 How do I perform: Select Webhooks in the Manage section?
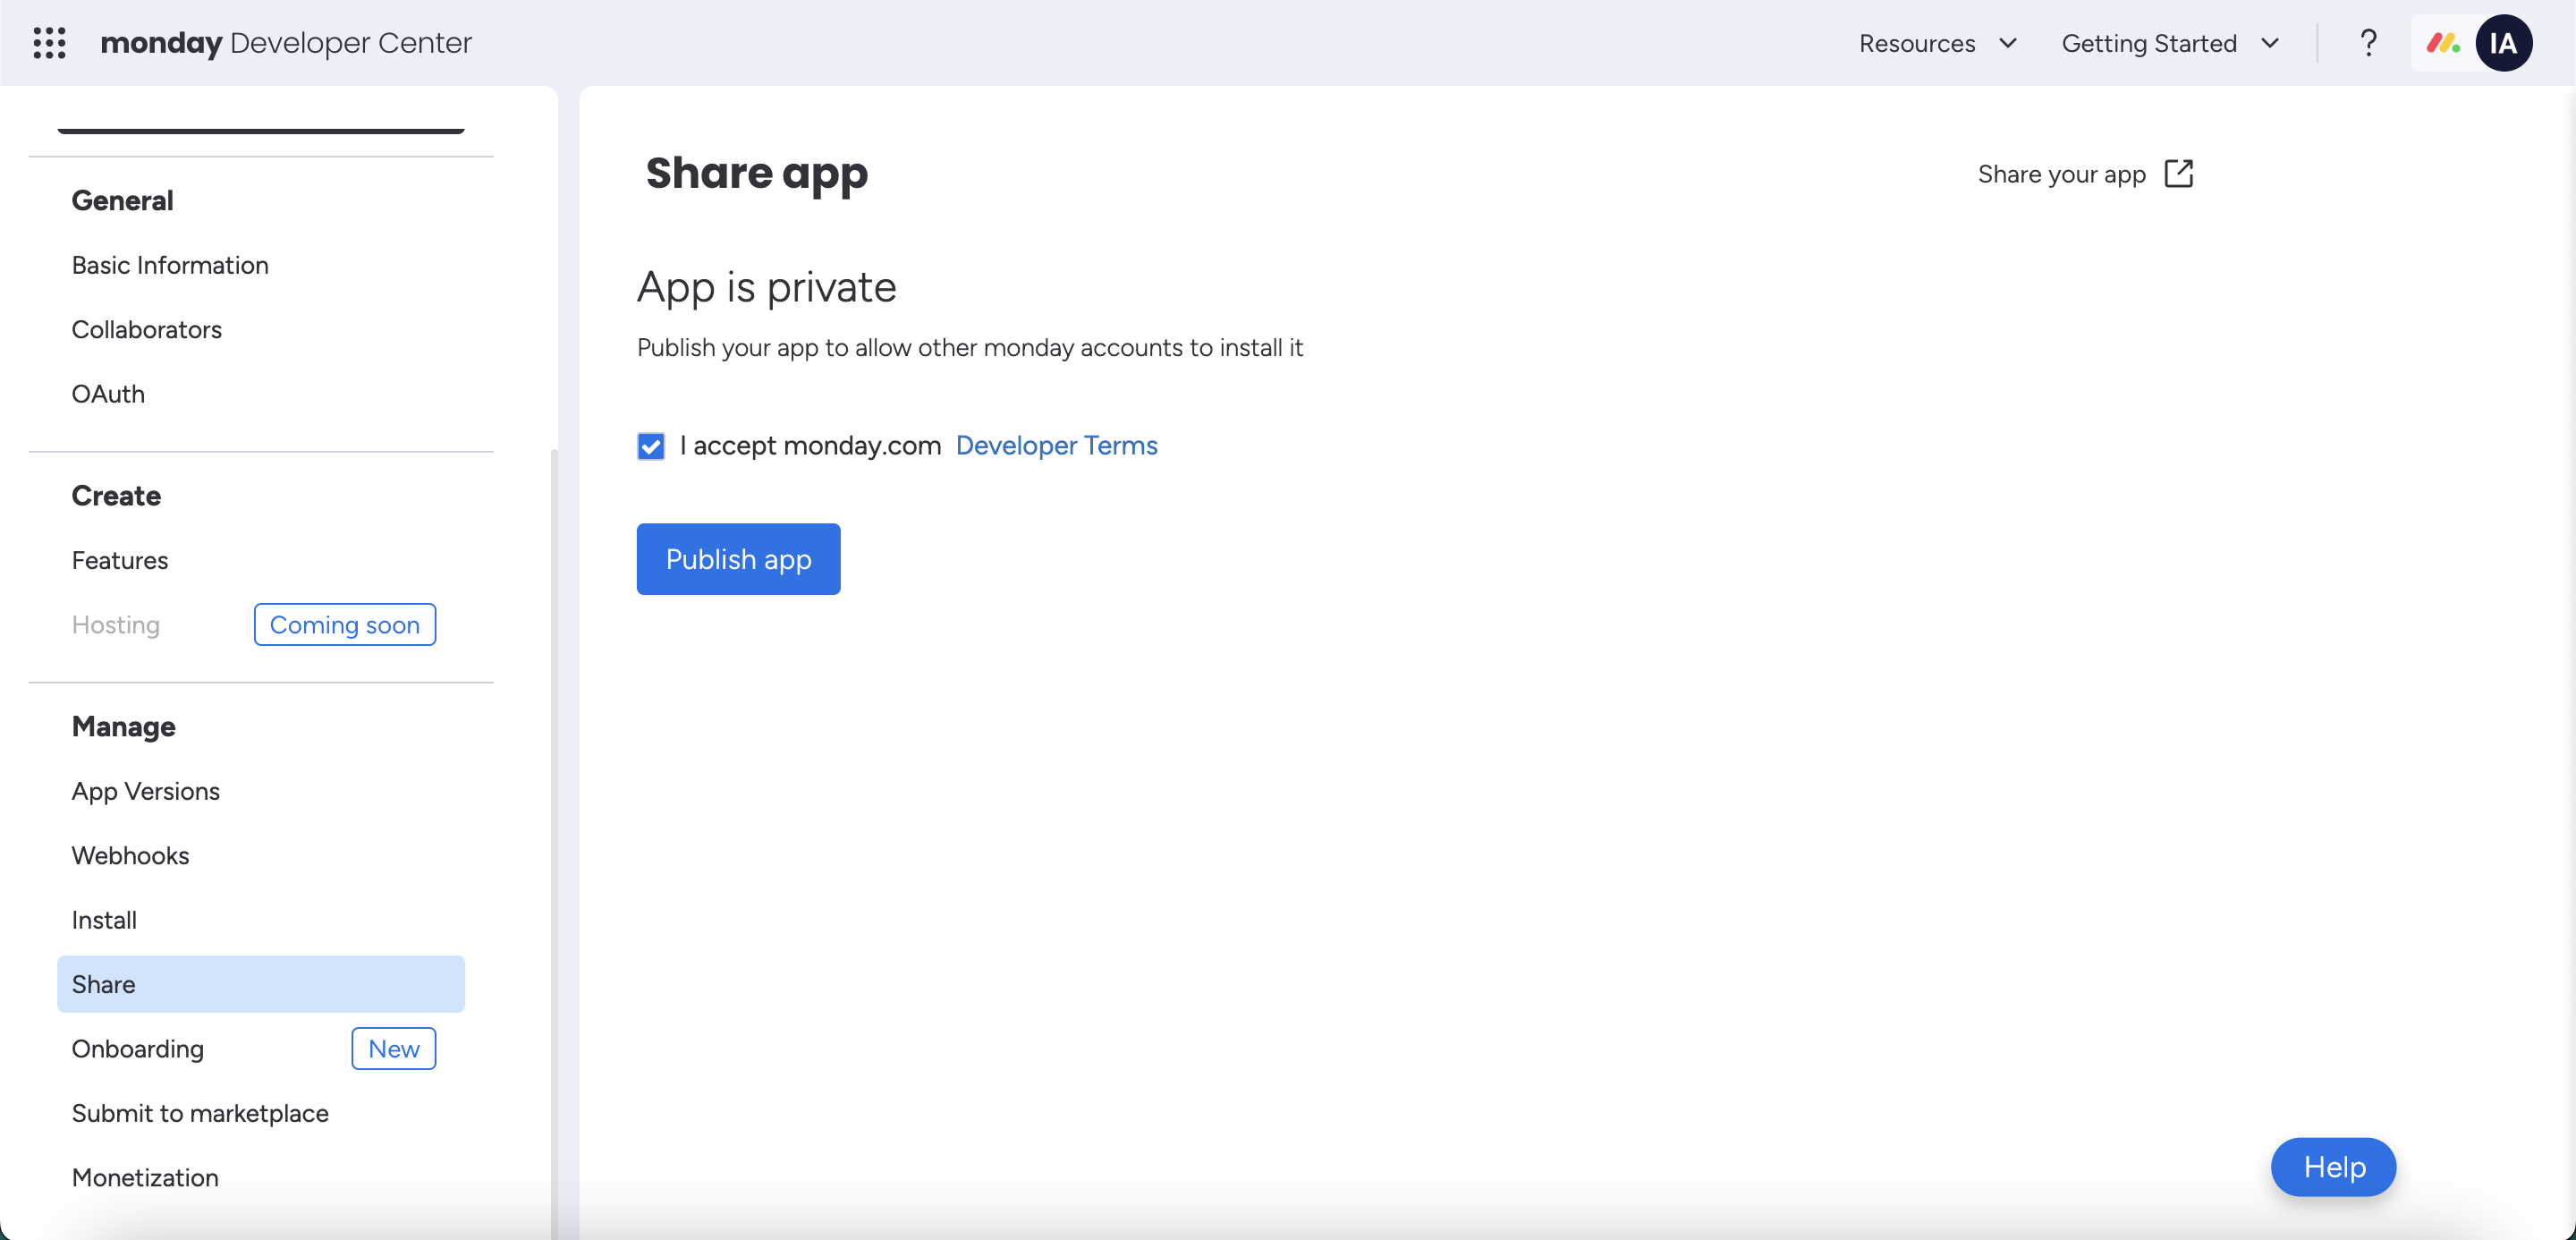pyautogui.click(x=130, y=855)
